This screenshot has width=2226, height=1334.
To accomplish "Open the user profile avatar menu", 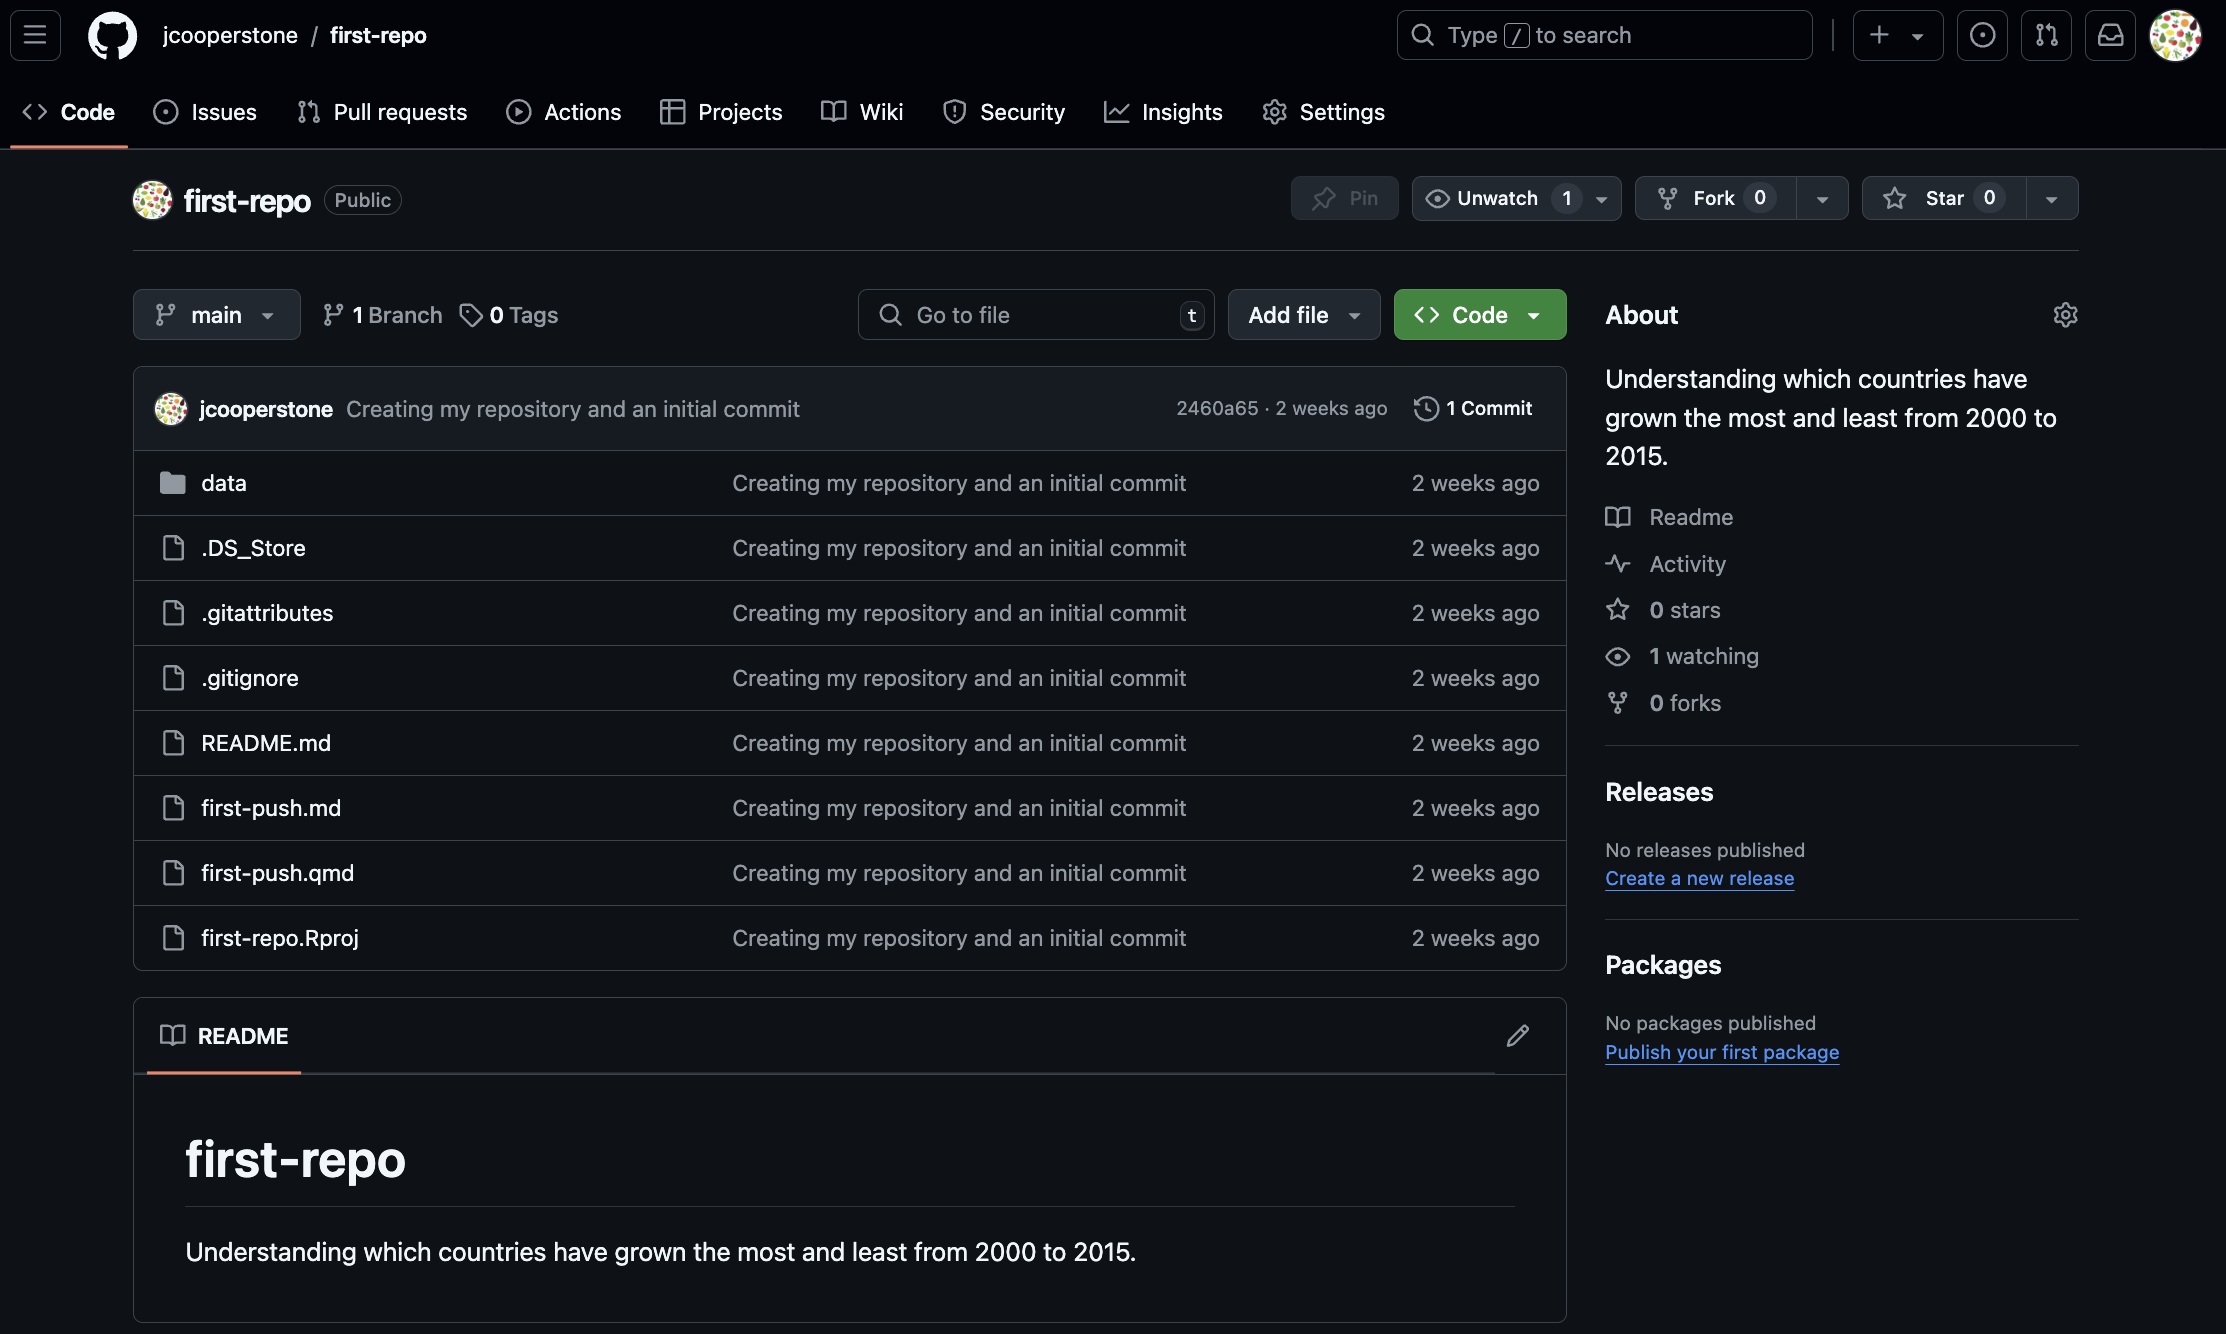I will pyautogui.click(x=2175, y=35).
